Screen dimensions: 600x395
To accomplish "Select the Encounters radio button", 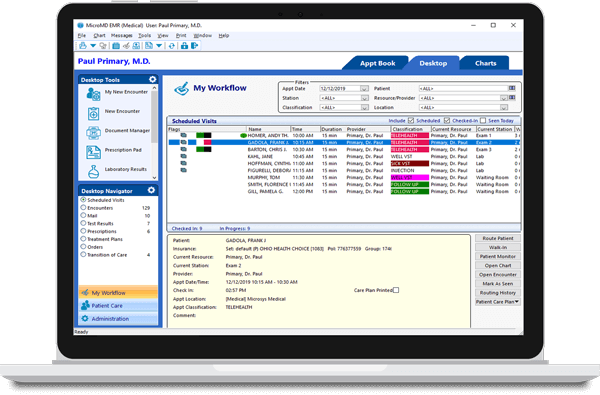I will pyautogui.click(x=83, y=207).
